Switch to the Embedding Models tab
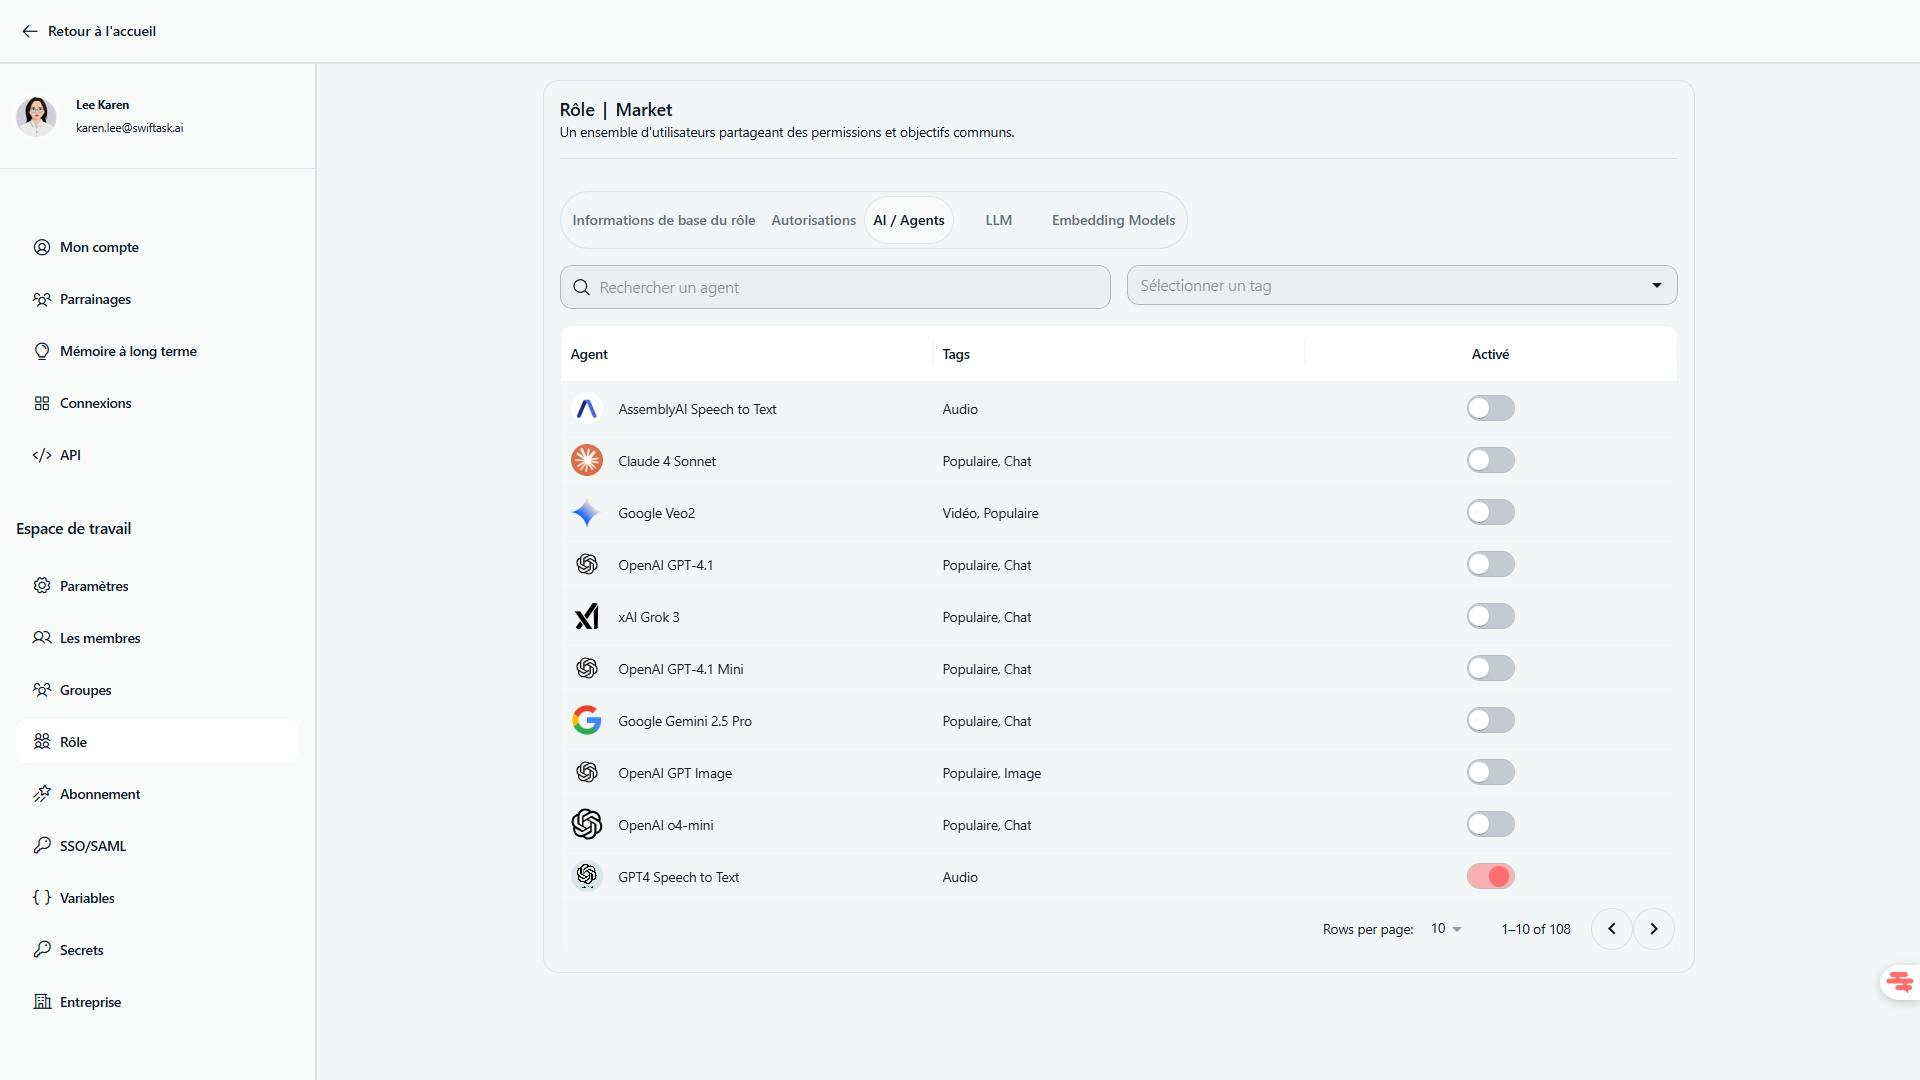 pos(1113,220)
